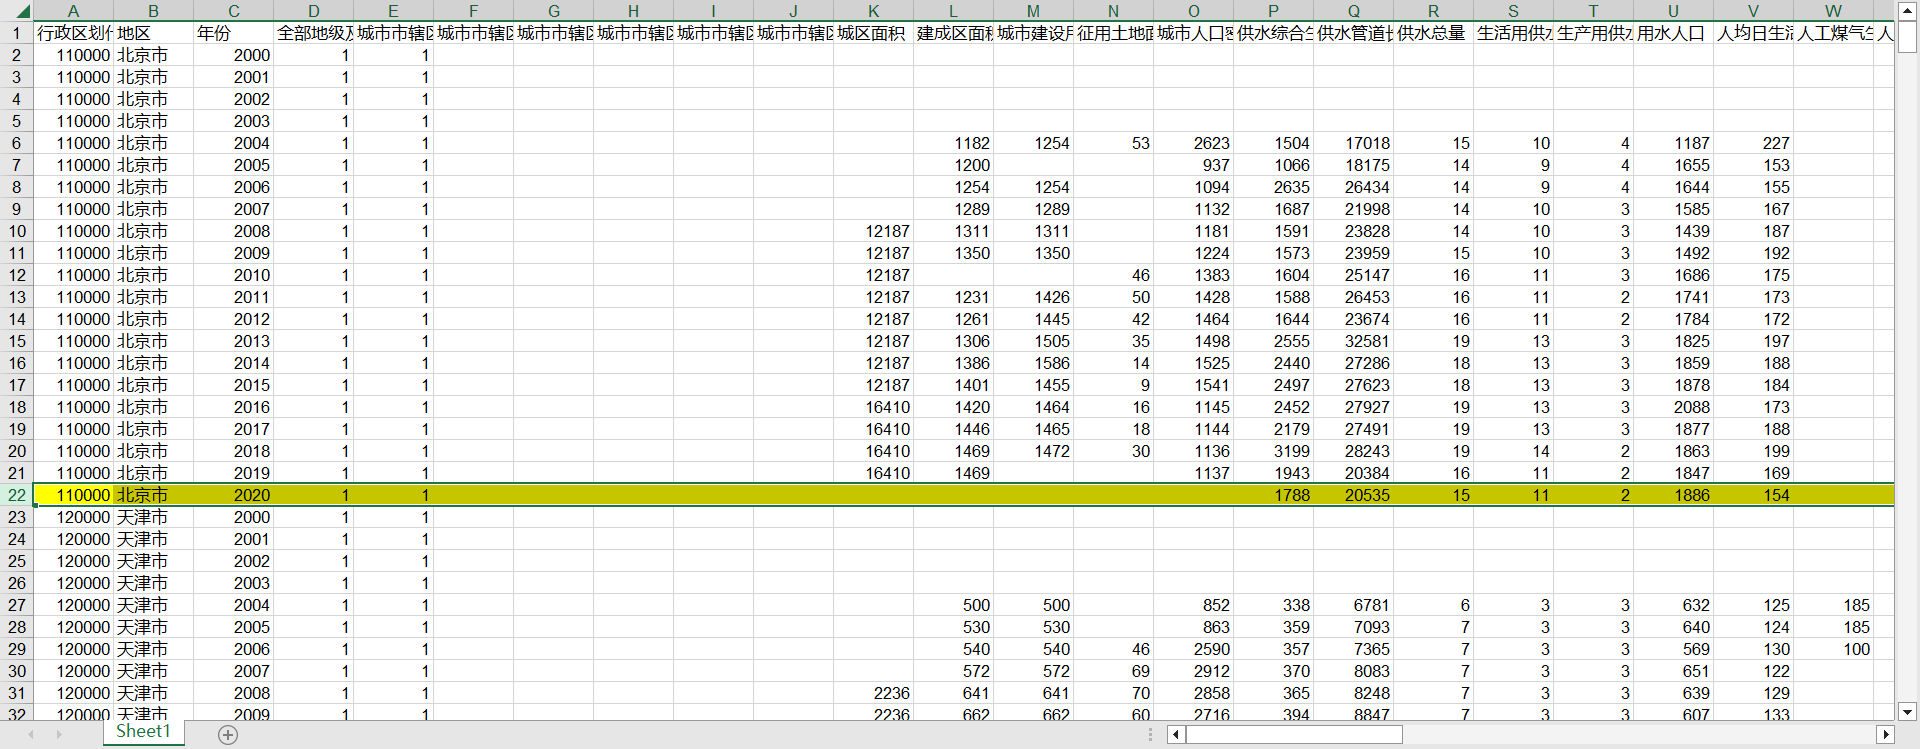Click header cell '年份'
1920x749 pixels.
233,33
